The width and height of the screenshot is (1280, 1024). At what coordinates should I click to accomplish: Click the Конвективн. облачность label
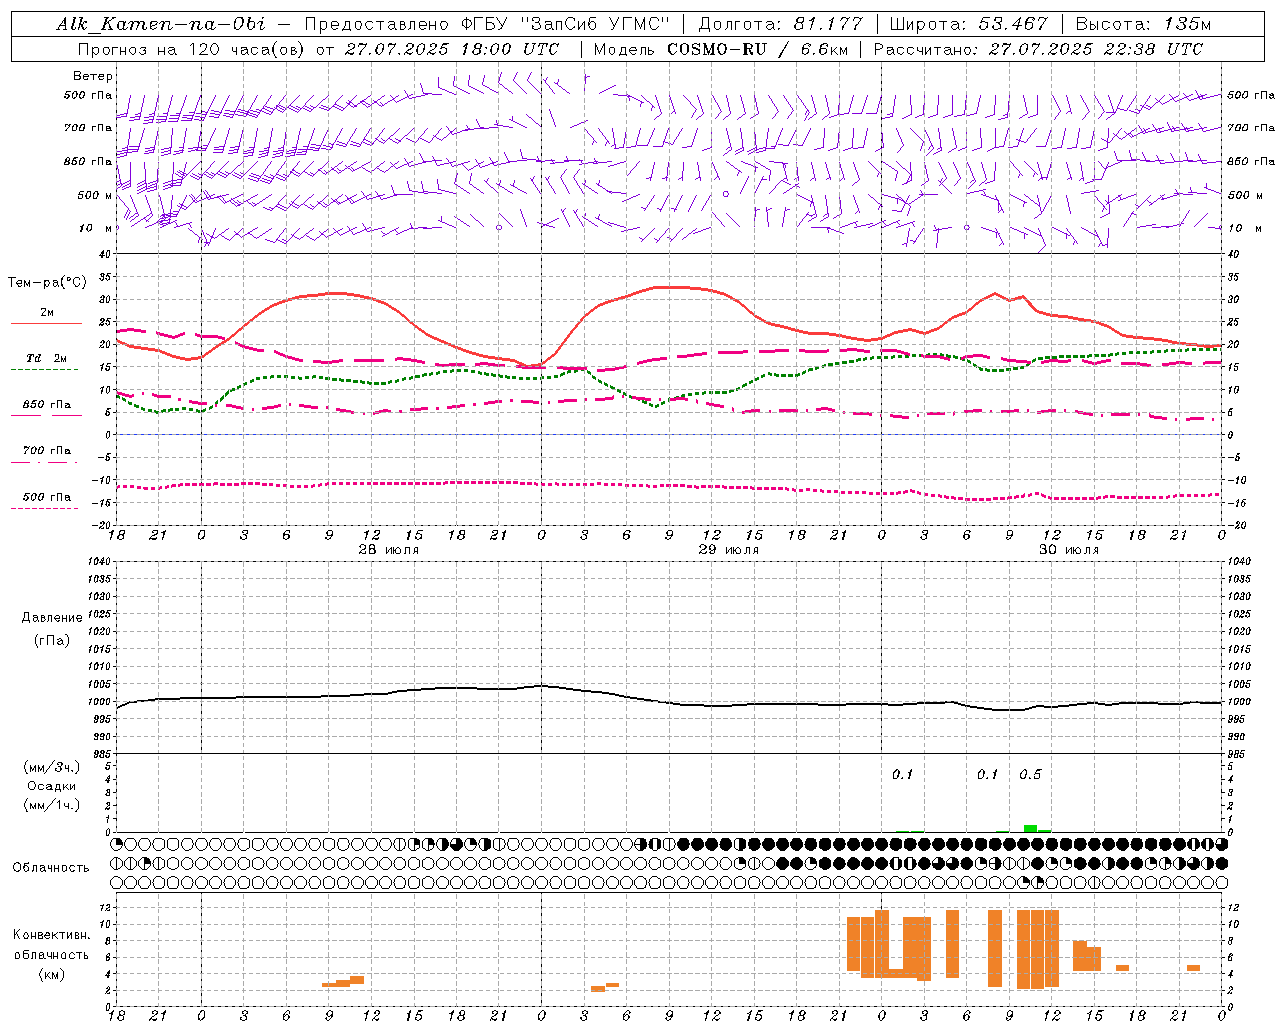(51, 945)
